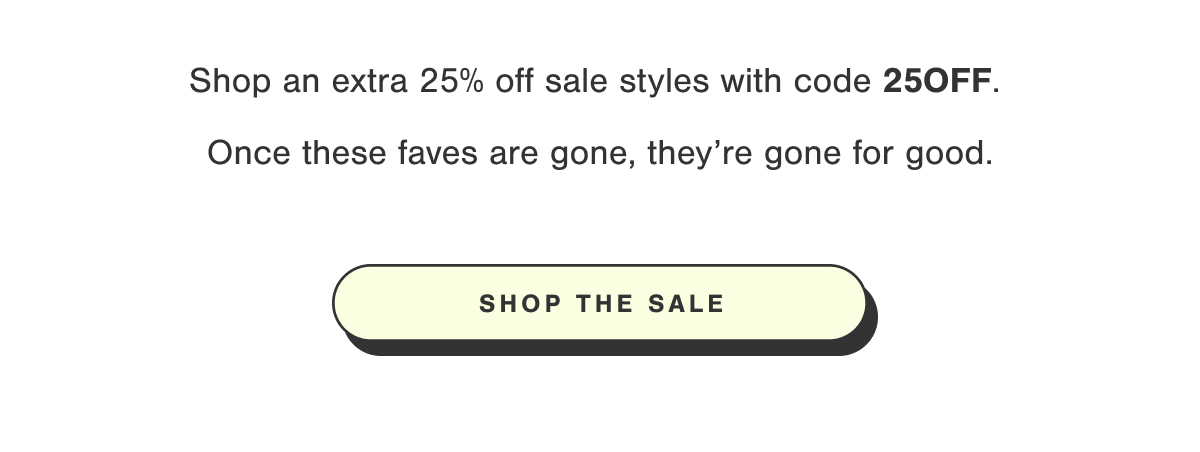Click the dark shadow beneath the sale button
Screen dimensions: 1200x452
(610, 348)
